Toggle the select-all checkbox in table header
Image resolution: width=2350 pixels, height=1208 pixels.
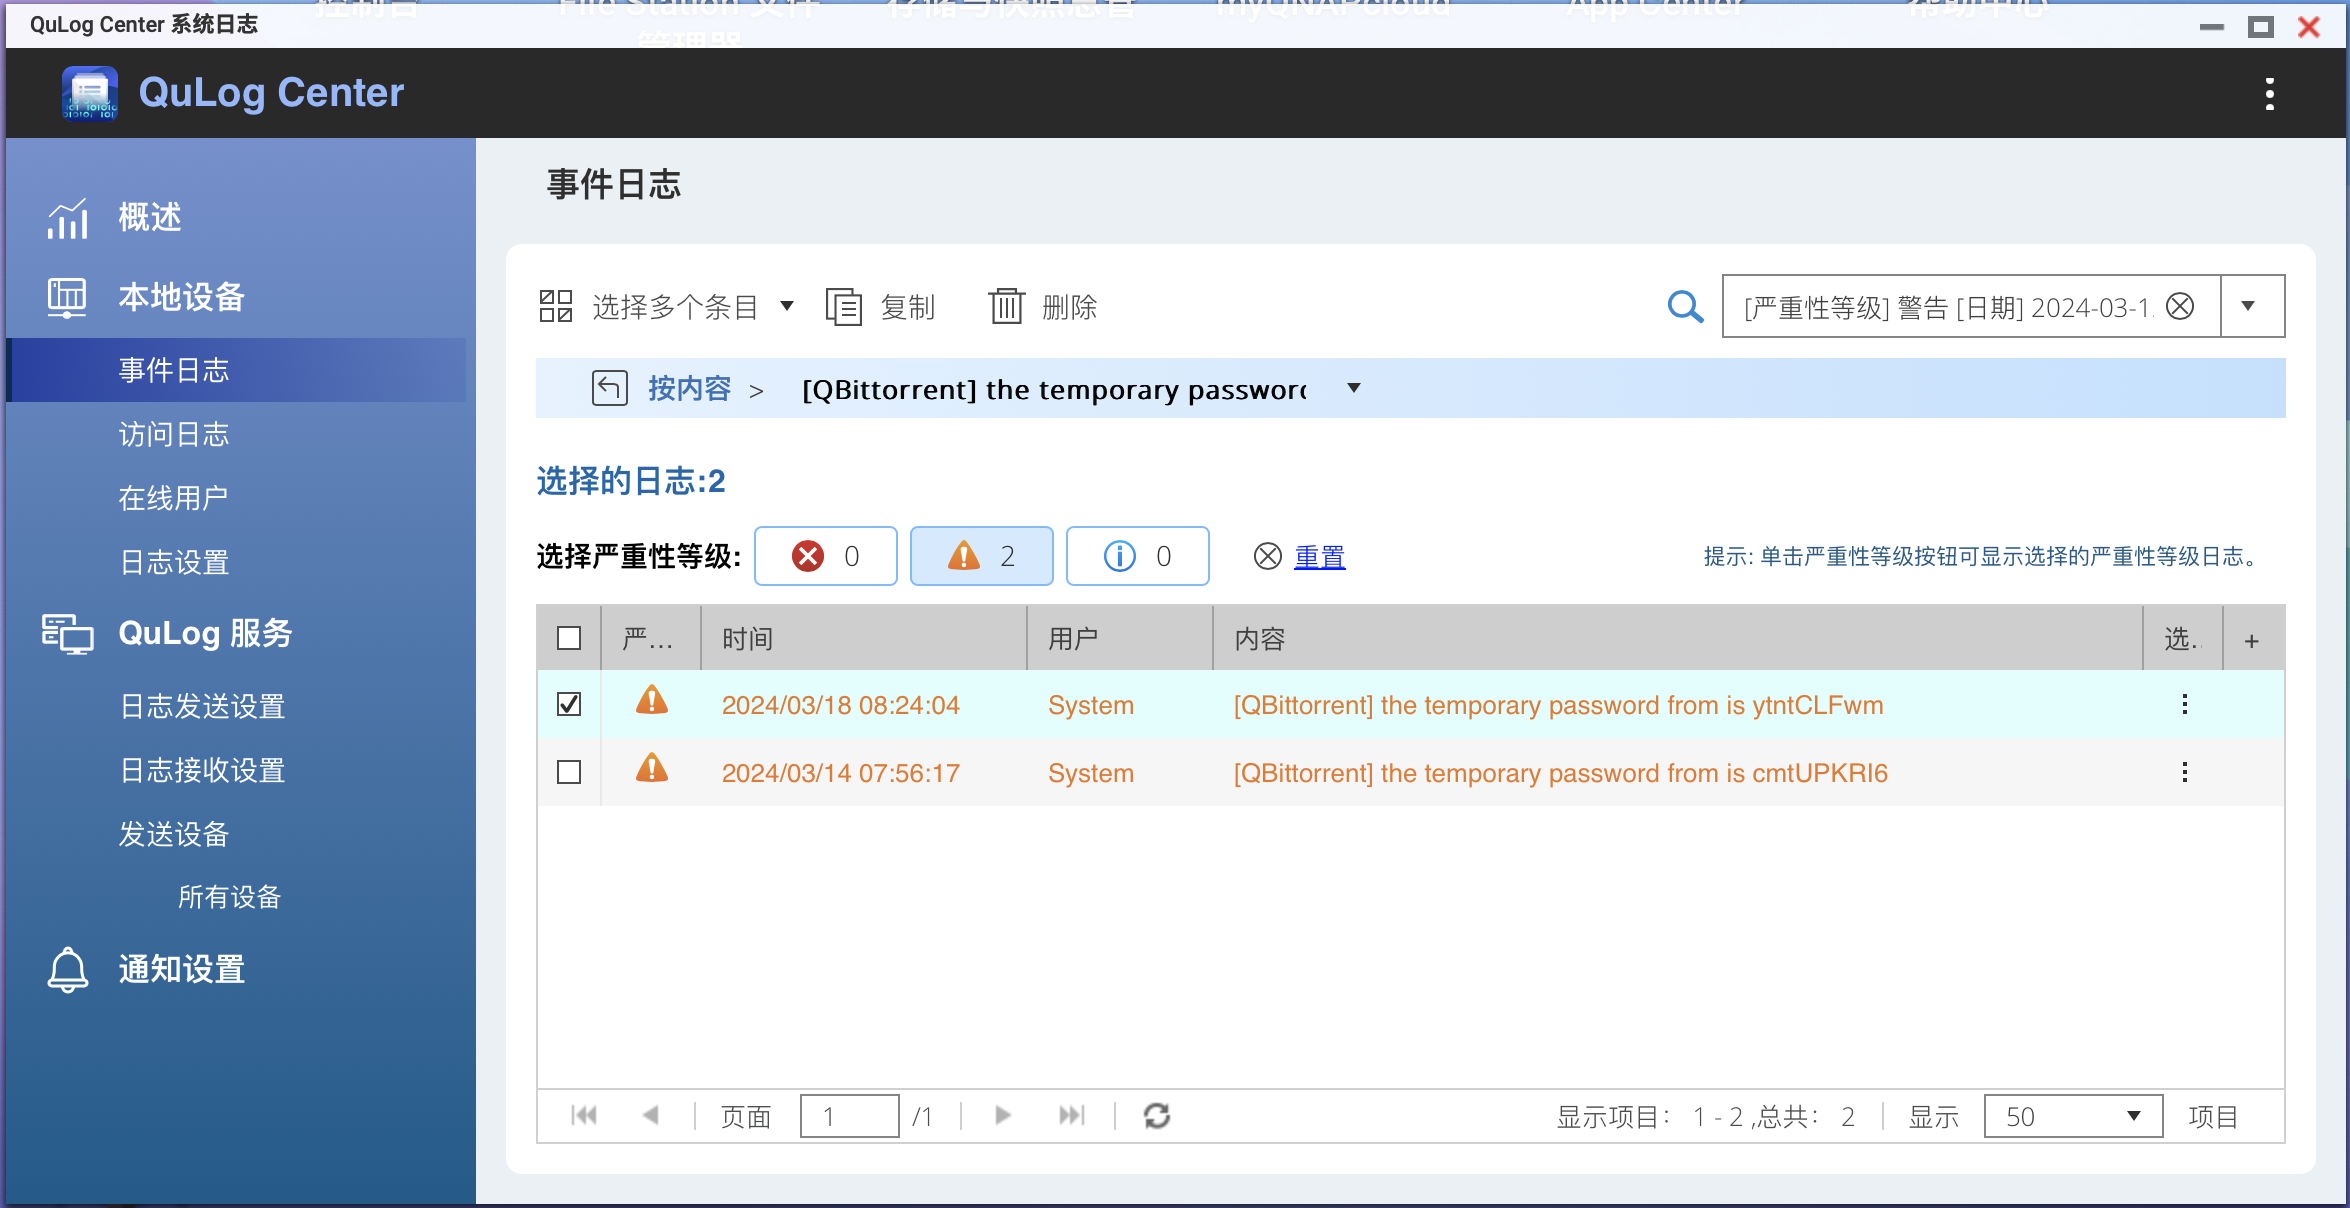pyautogui.click(x=569, y=638)
